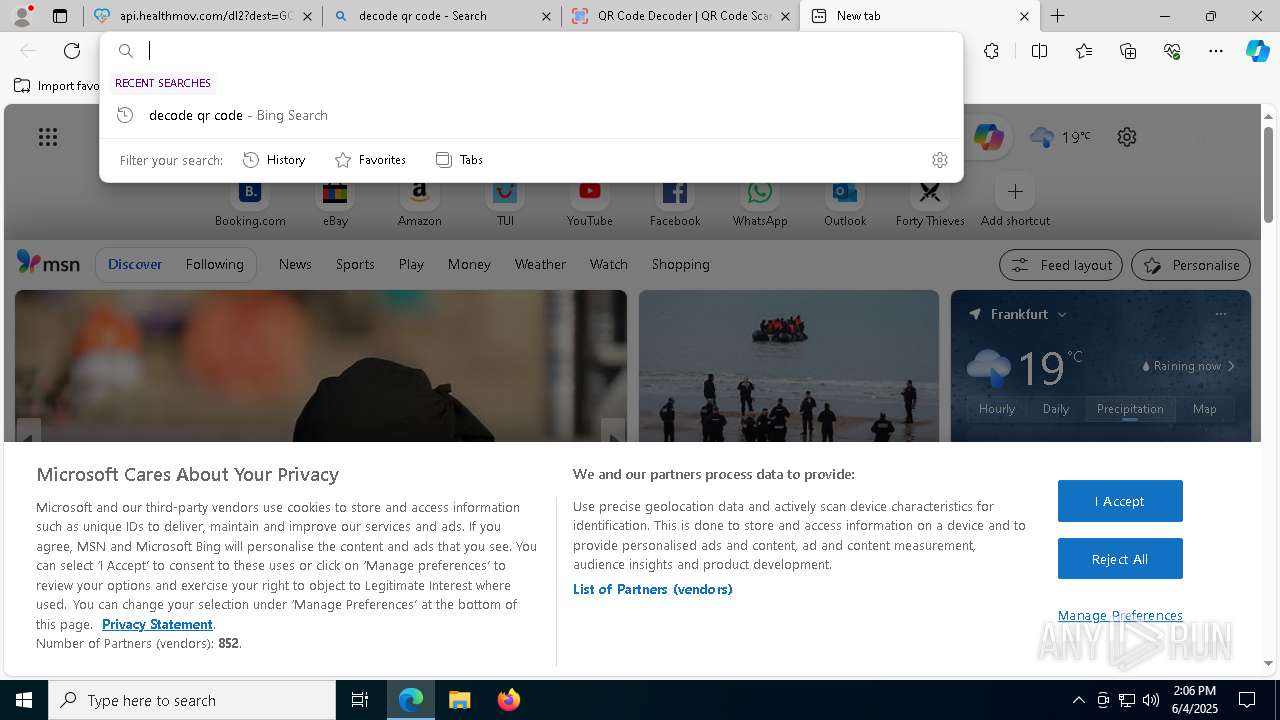Click the Windows Start button
The height and width of the screenshot is (720, 1280).
tap(24, 700)
